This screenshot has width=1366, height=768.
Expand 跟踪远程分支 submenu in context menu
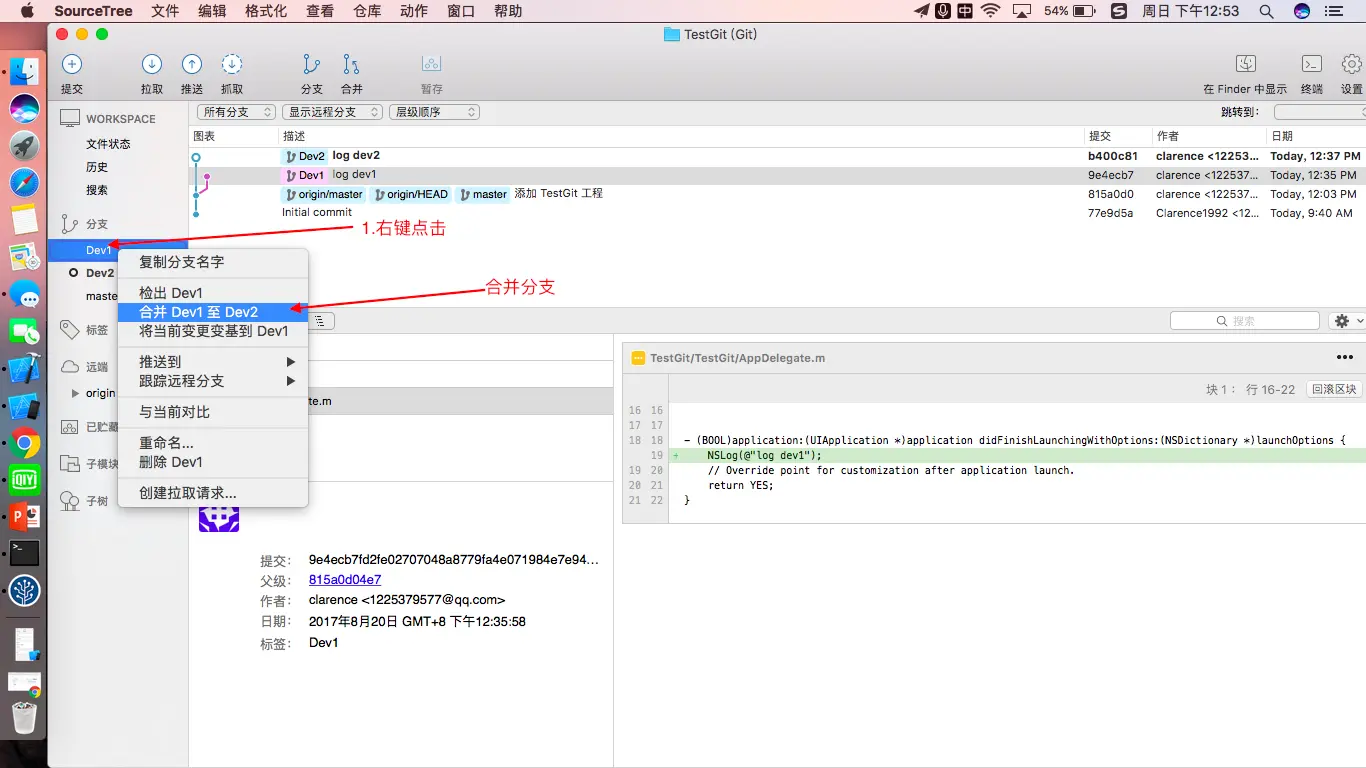pos(213,381)
